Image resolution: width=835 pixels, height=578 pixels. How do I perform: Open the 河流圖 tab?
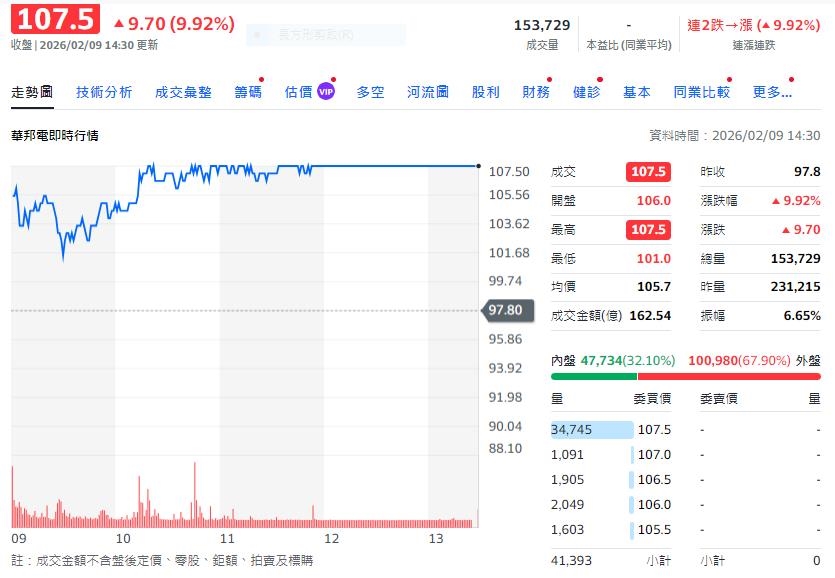[x=427, y=92]
